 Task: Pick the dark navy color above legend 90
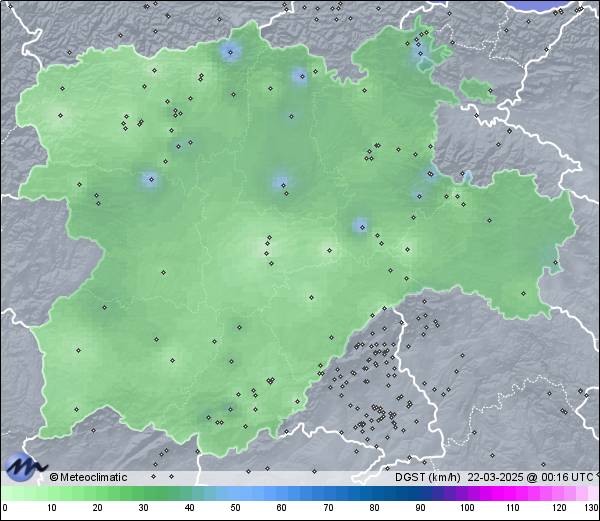click(x=420, y=493)
